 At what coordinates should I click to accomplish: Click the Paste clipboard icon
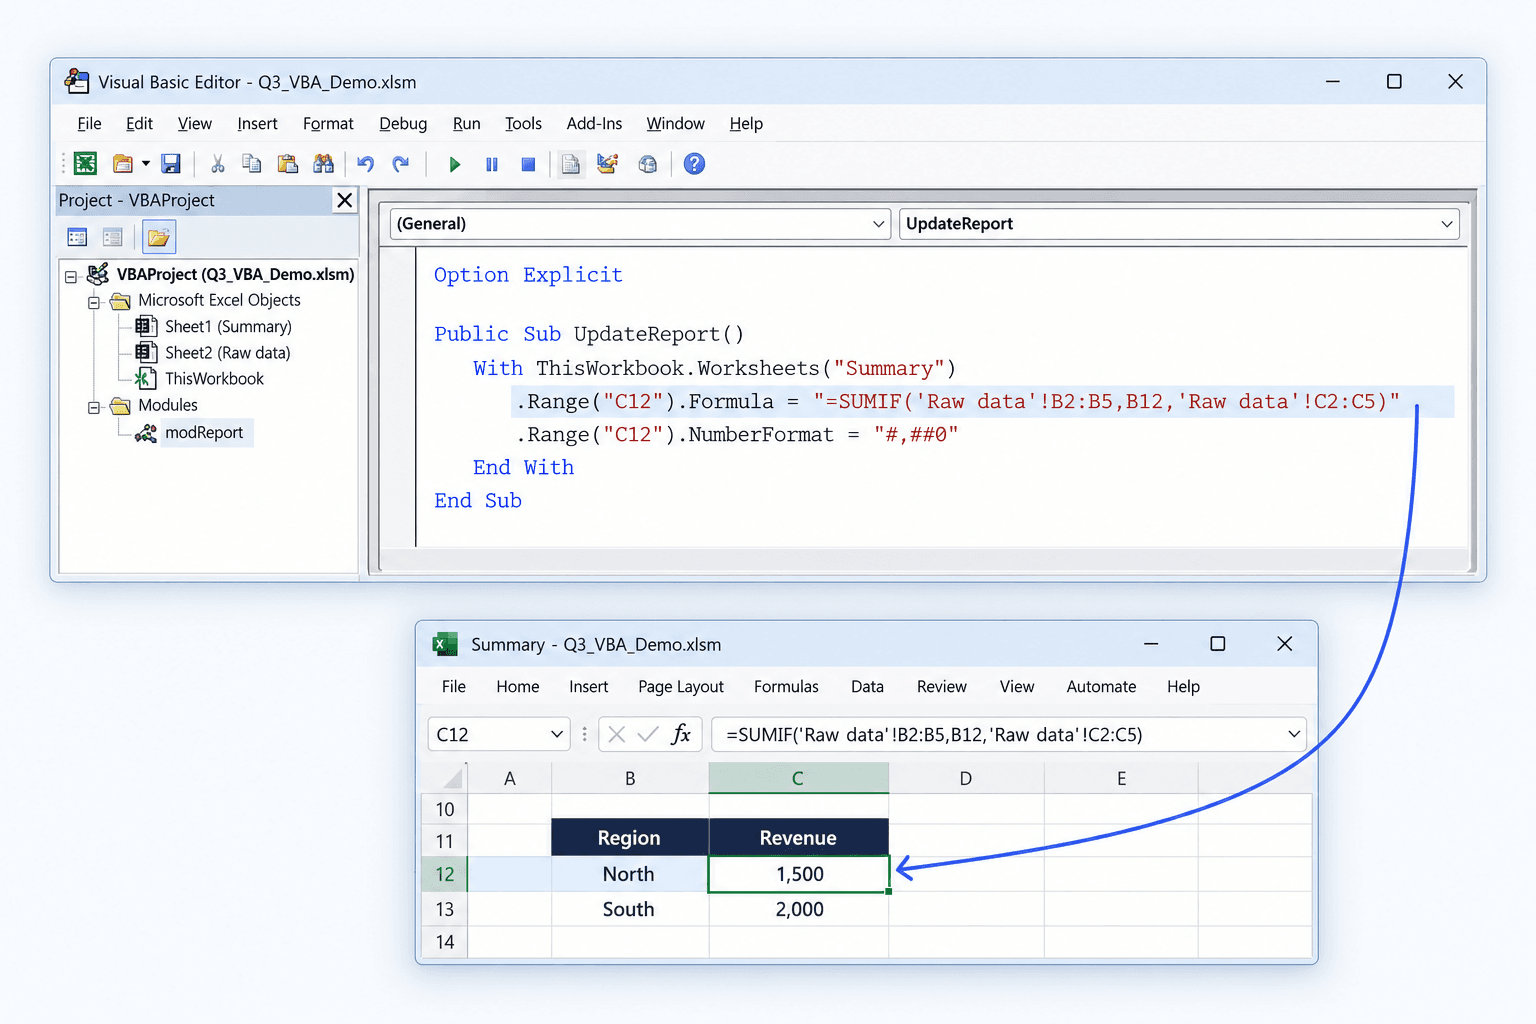tap(288, 164)
